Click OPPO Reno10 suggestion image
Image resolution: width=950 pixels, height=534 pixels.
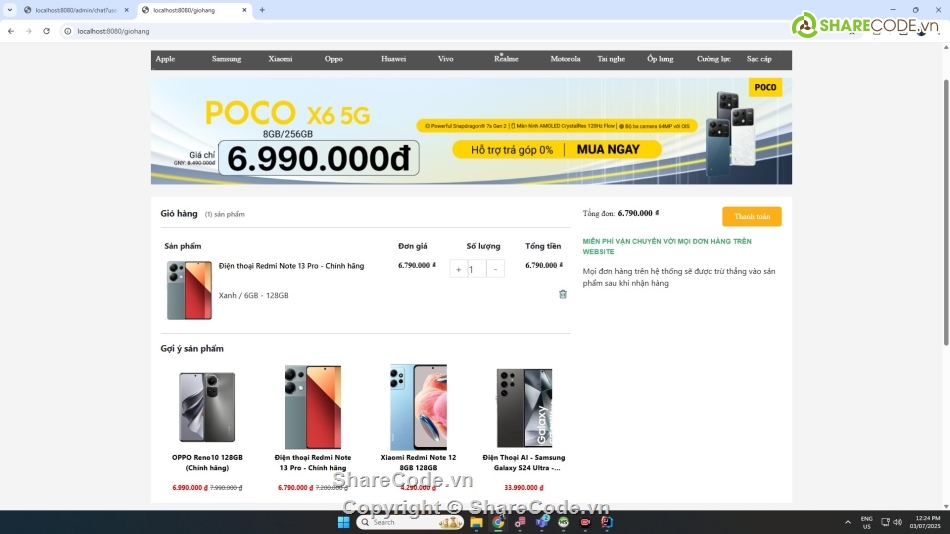207,407
